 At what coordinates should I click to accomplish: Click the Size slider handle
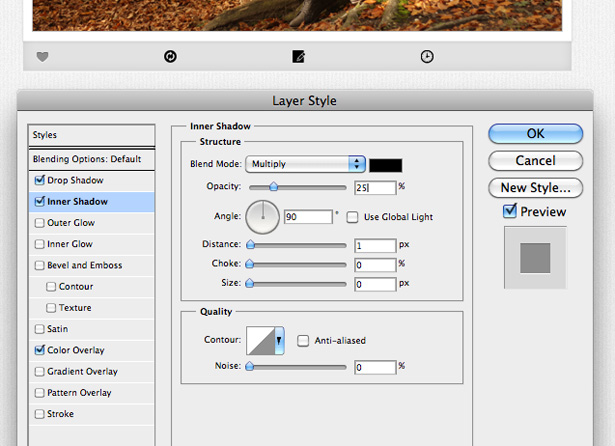249,283
